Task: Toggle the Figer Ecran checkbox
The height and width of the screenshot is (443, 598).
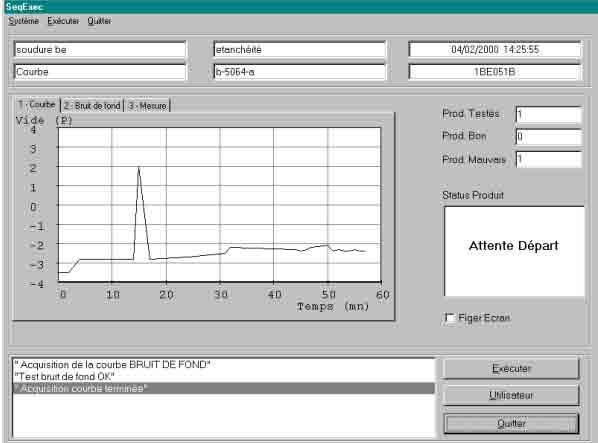Action: click(450, 318)
